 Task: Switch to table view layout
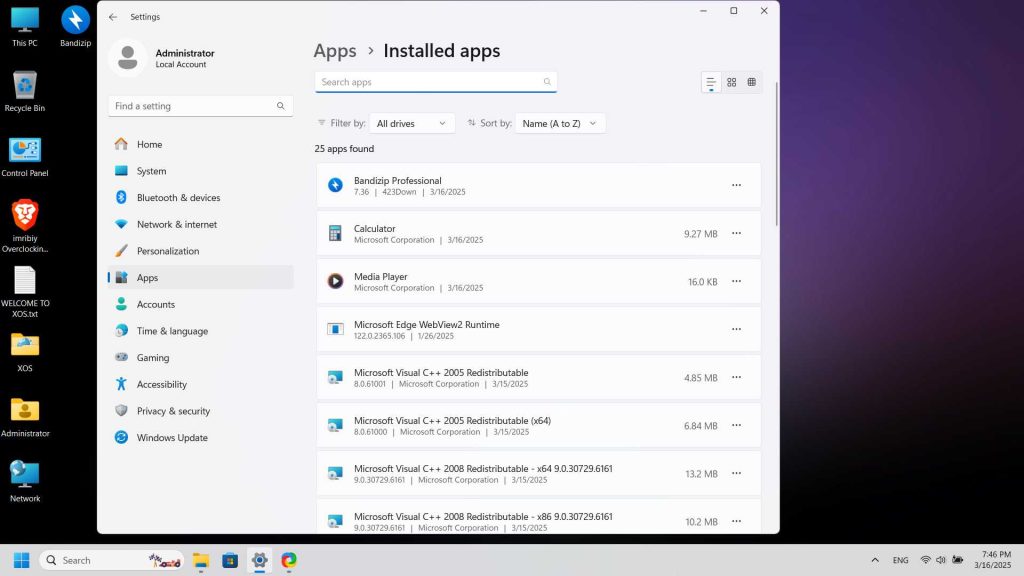(752, 82)
